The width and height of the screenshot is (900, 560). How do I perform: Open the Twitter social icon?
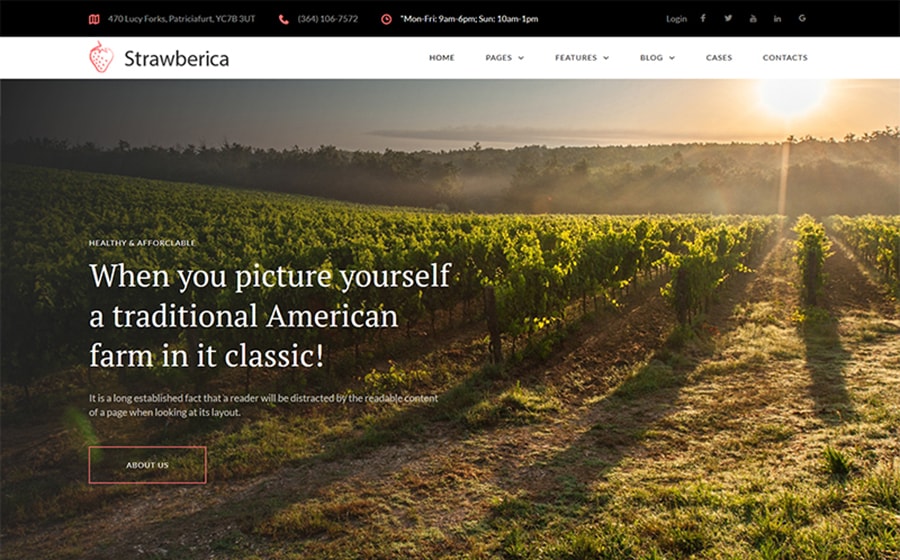click(x=728, y=18)
